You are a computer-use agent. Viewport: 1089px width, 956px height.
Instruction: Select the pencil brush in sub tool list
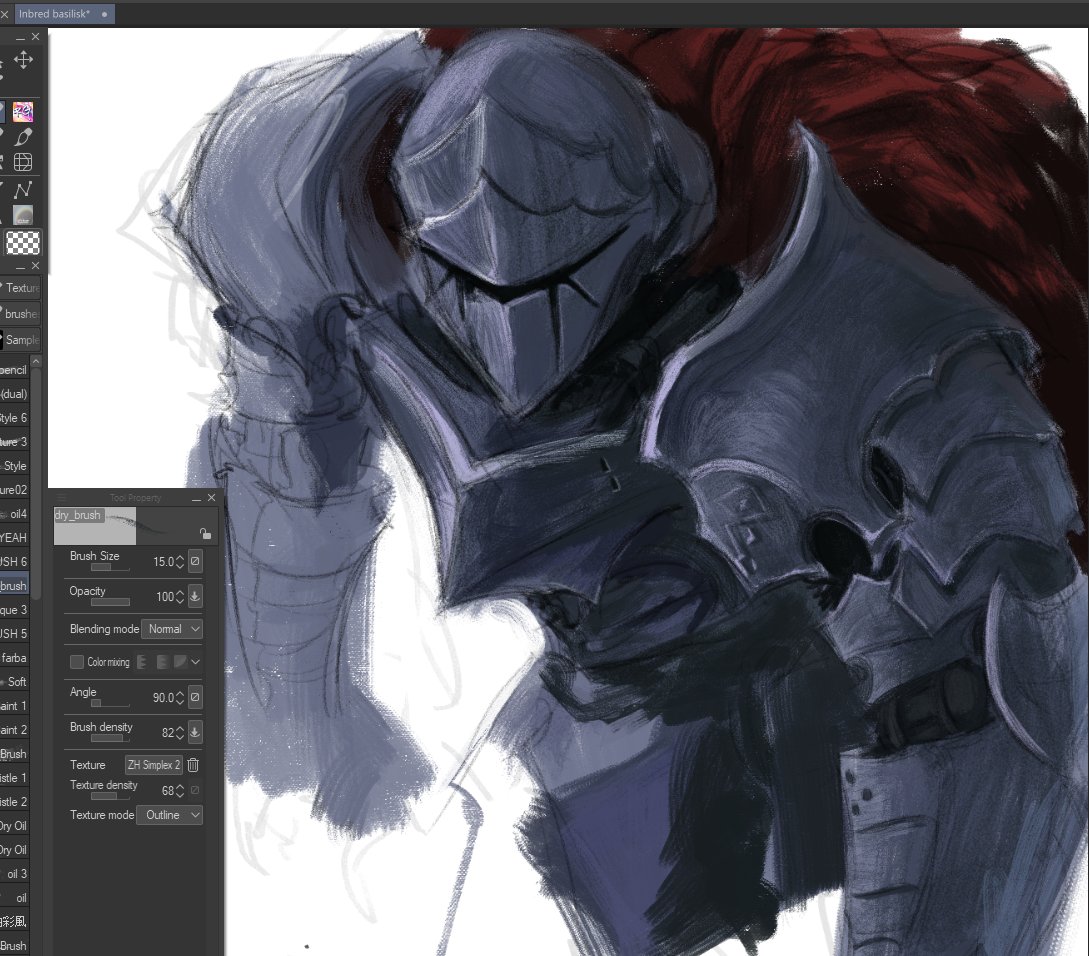point(14,370)
